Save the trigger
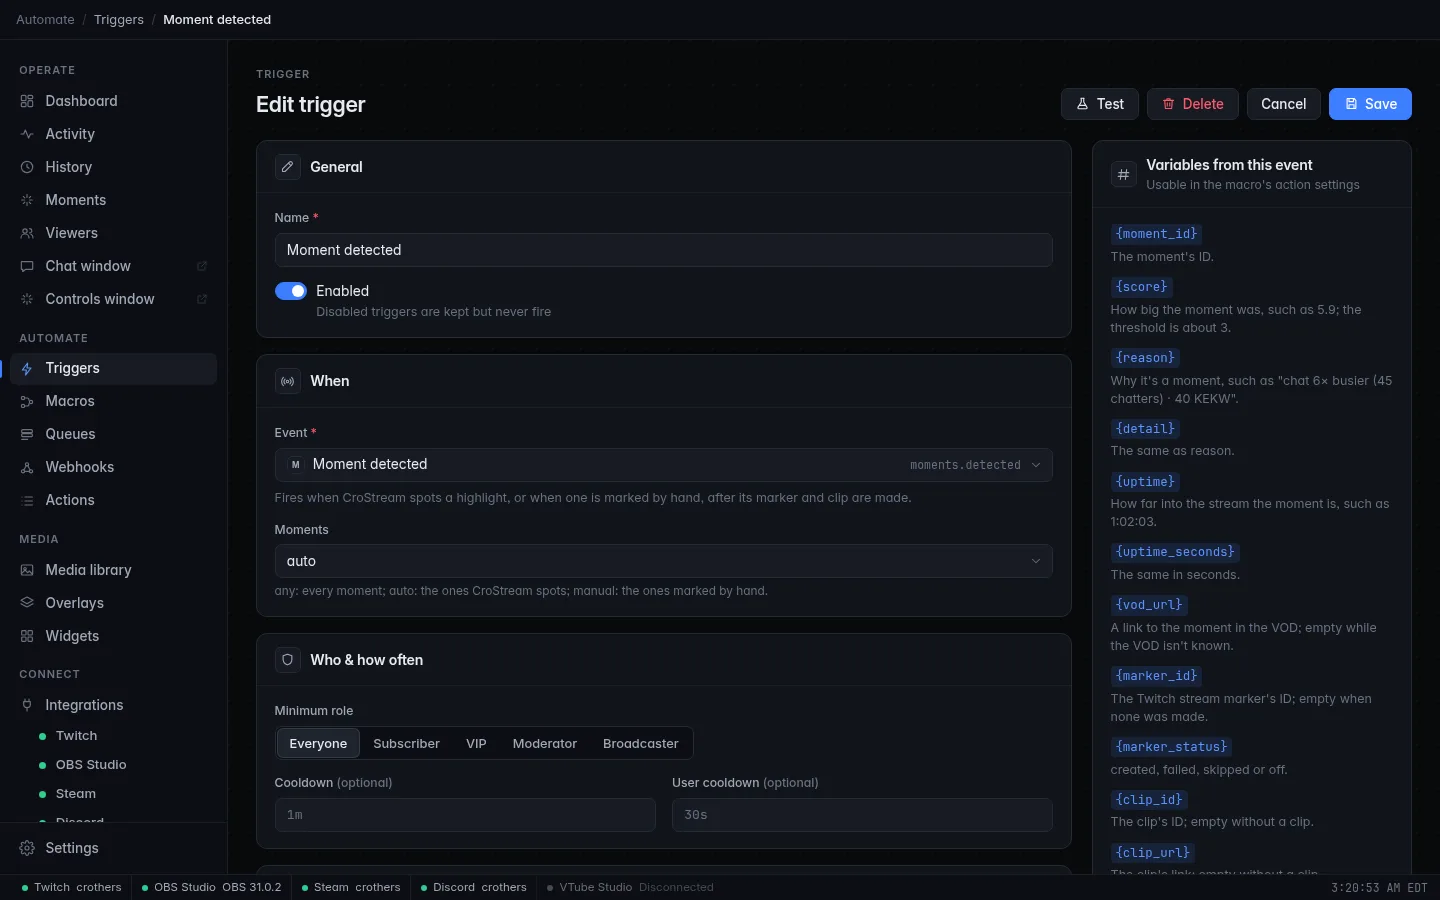Screen dimensions: 1440x900 coord(1370,104)
